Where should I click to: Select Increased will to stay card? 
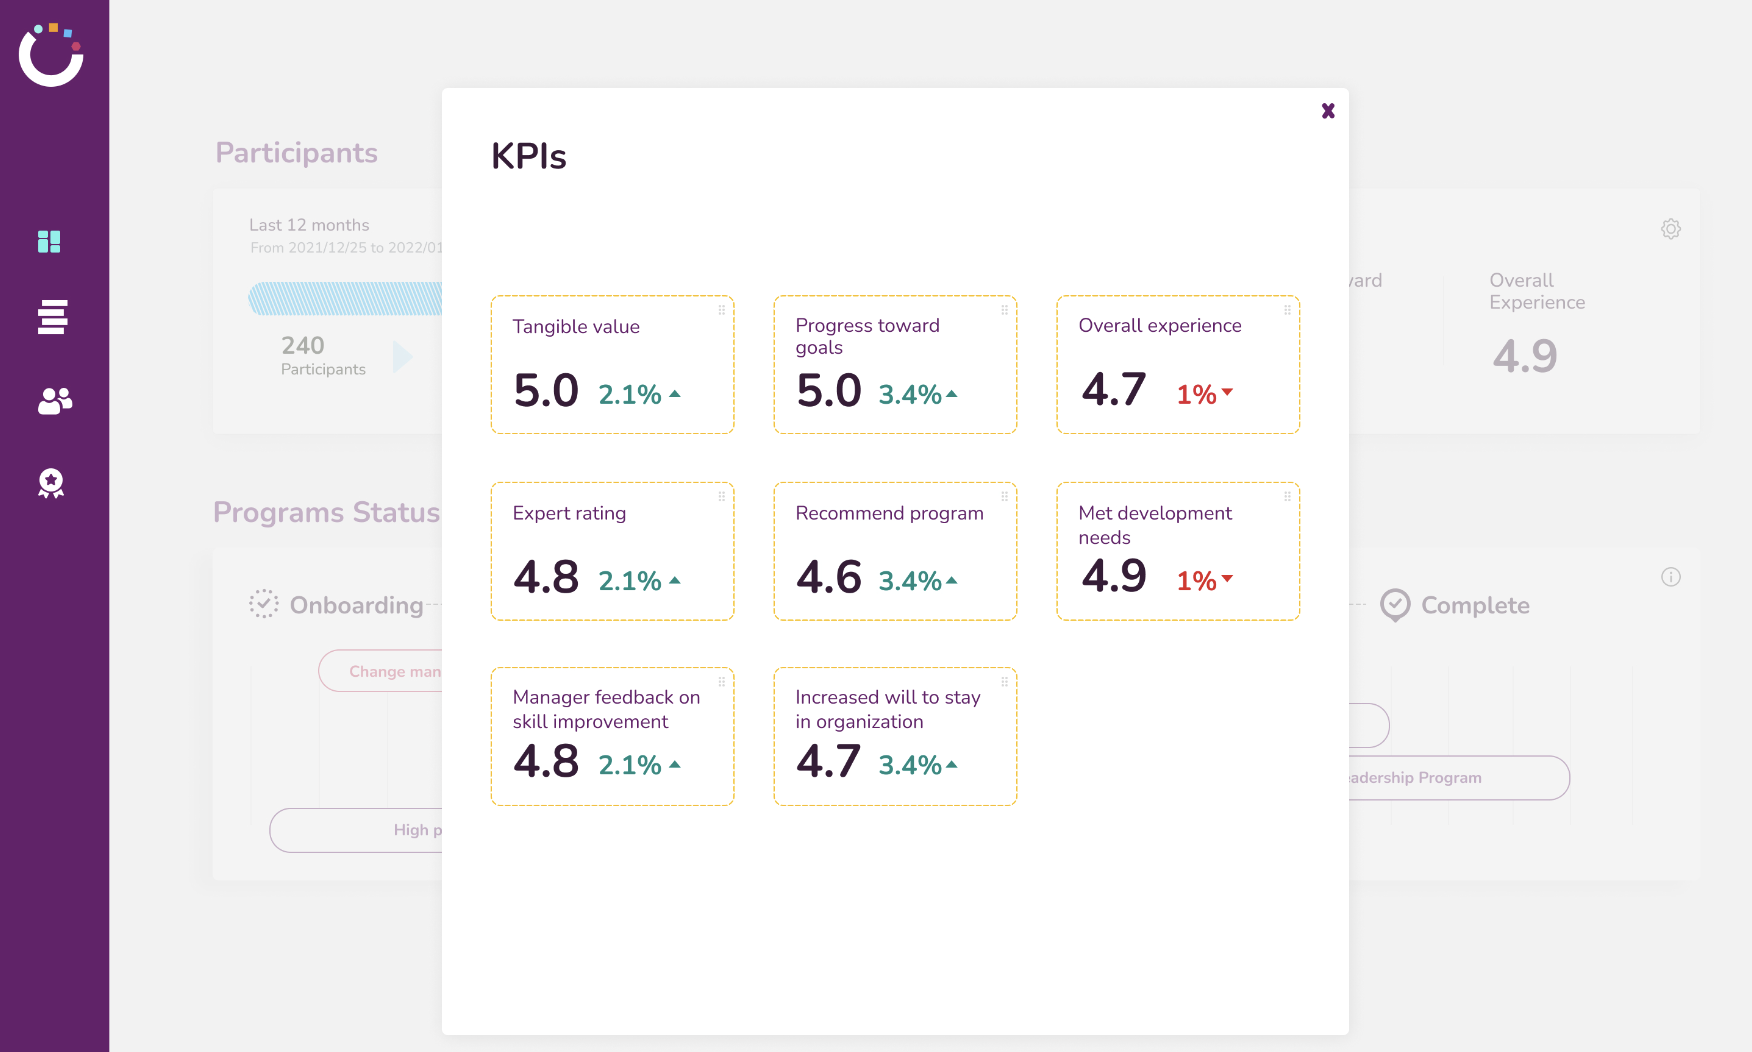coord(895,736)
